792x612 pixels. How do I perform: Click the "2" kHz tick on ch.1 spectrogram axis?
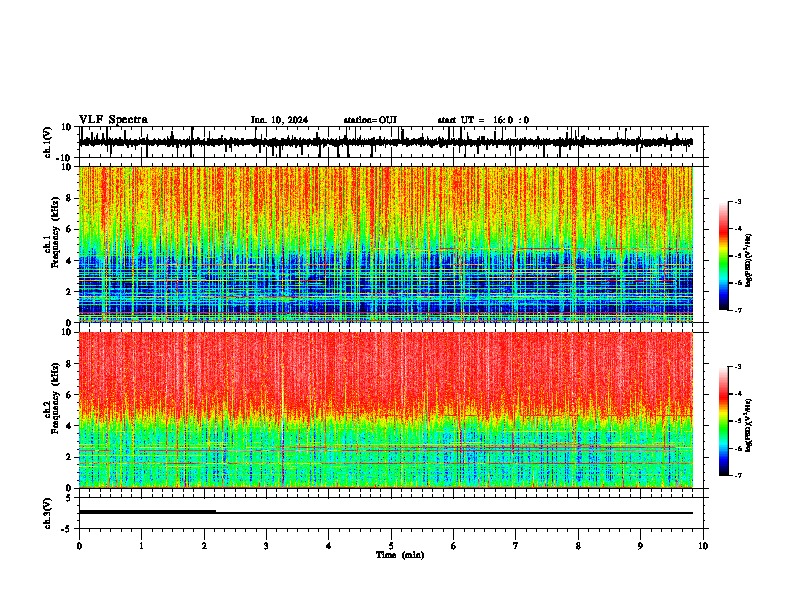tap(70, 291)
